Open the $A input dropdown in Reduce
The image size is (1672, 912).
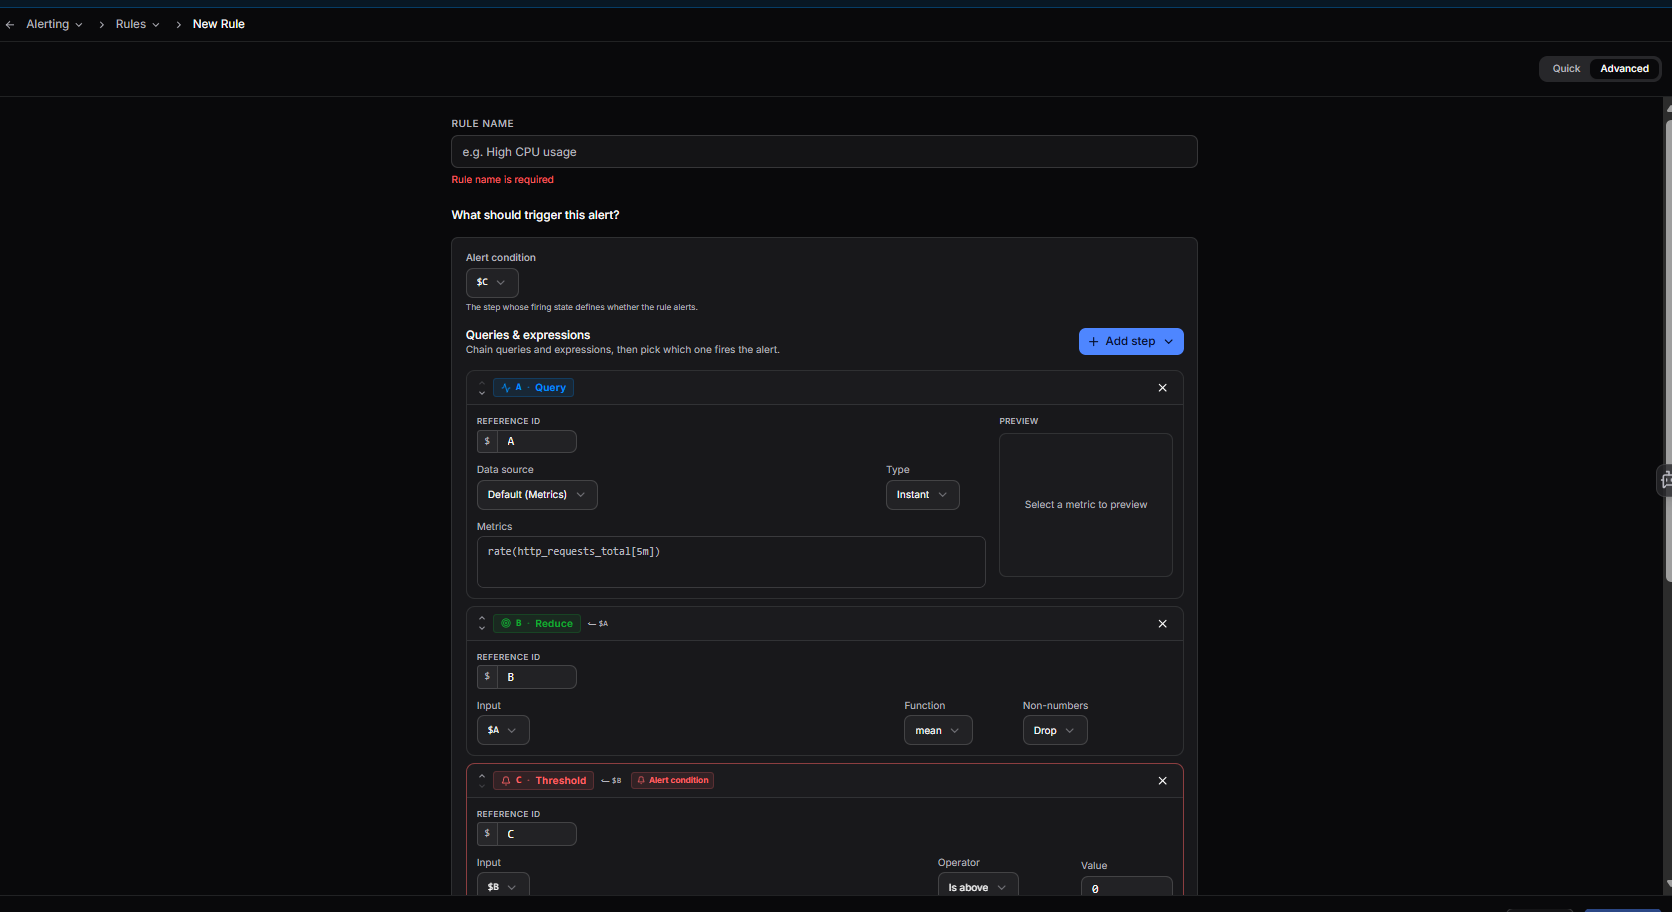503,731
